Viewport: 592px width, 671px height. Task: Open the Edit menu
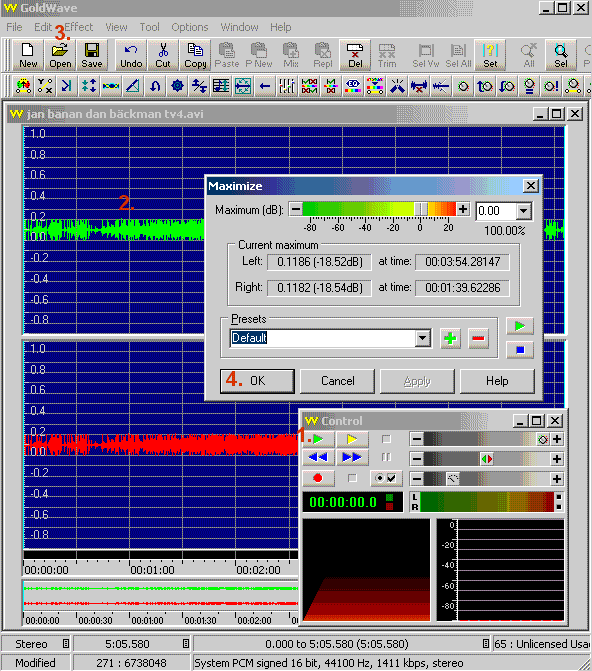point(43,27)
